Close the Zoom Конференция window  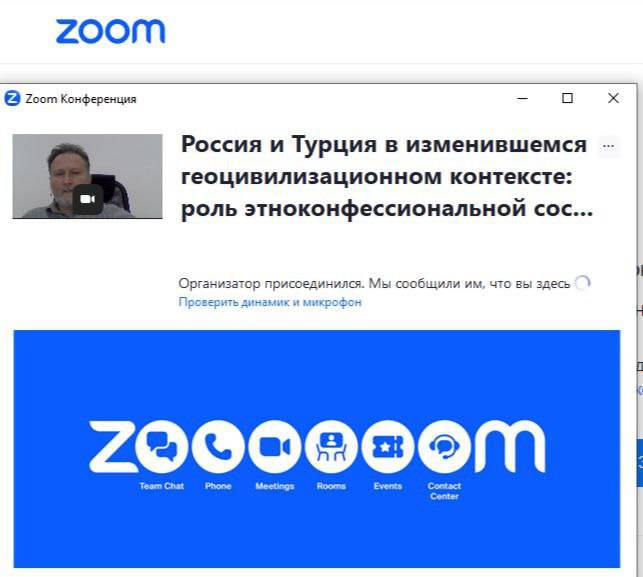tap(613, 98)
